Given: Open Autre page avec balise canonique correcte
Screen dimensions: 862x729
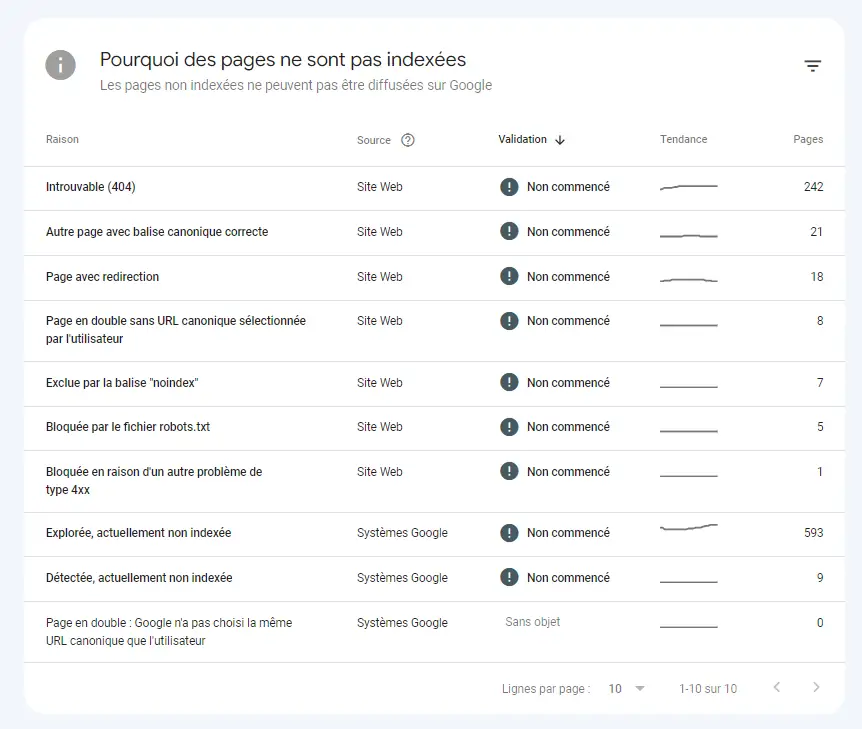Looking at the screenshot, I should tap(157, 232).
